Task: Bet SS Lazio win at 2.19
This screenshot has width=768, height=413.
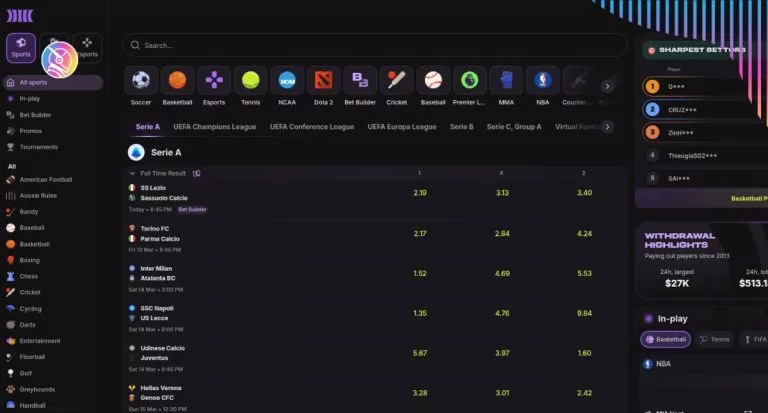Action: (420, 193)
